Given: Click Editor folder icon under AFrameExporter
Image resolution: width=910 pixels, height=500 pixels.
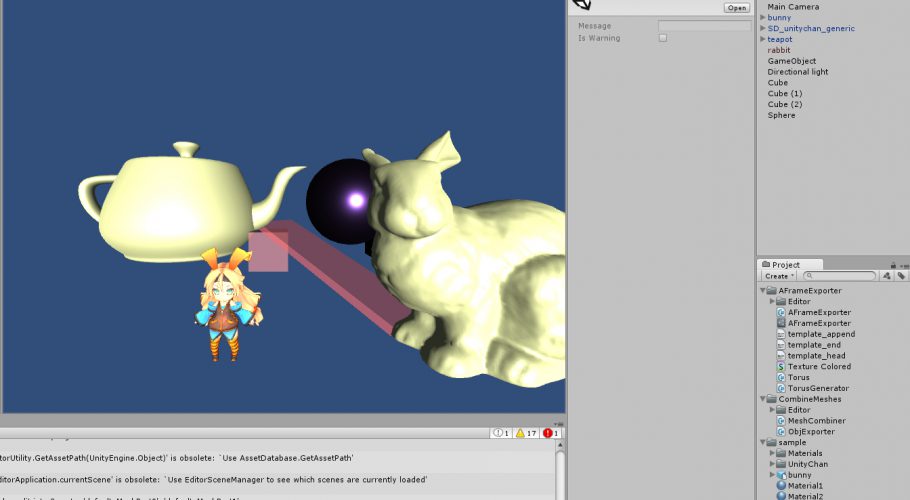Looking at the screenshot, I should [x=781, y=302].
